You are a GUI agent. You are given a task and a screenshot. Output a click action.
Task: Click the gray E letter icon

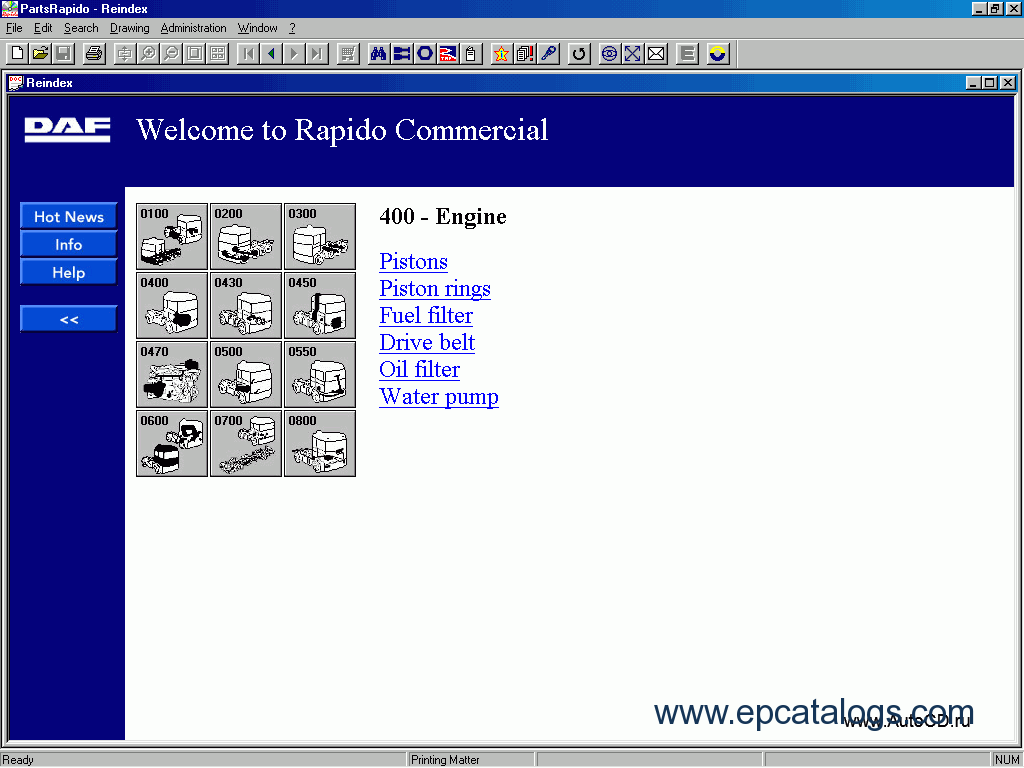686,54
